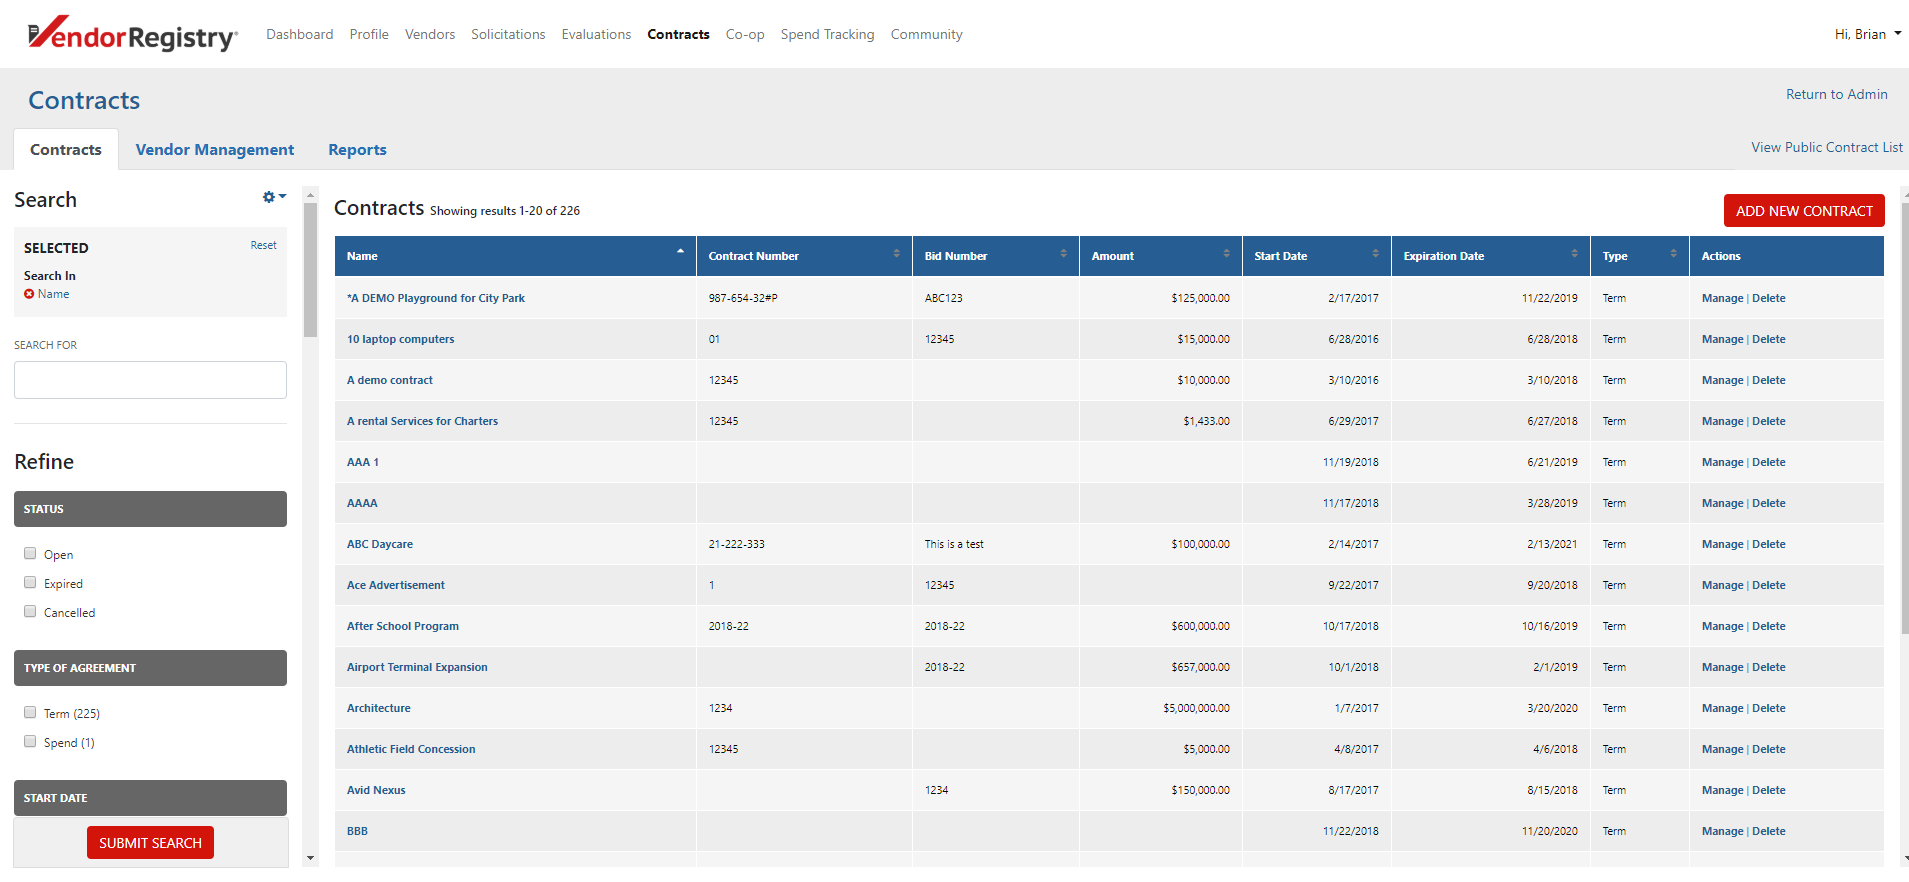The height and width of the screenshot is (882, 1909).
Task: Collapse the Status refine section
Action: coord(150,509)
